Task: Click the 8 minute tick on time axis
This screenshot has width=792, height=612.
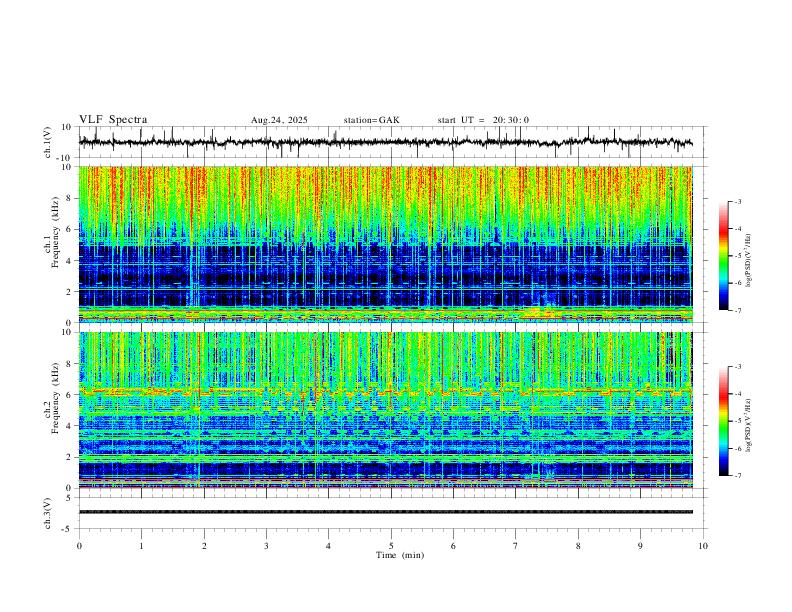Action: [x=578, y=546]
